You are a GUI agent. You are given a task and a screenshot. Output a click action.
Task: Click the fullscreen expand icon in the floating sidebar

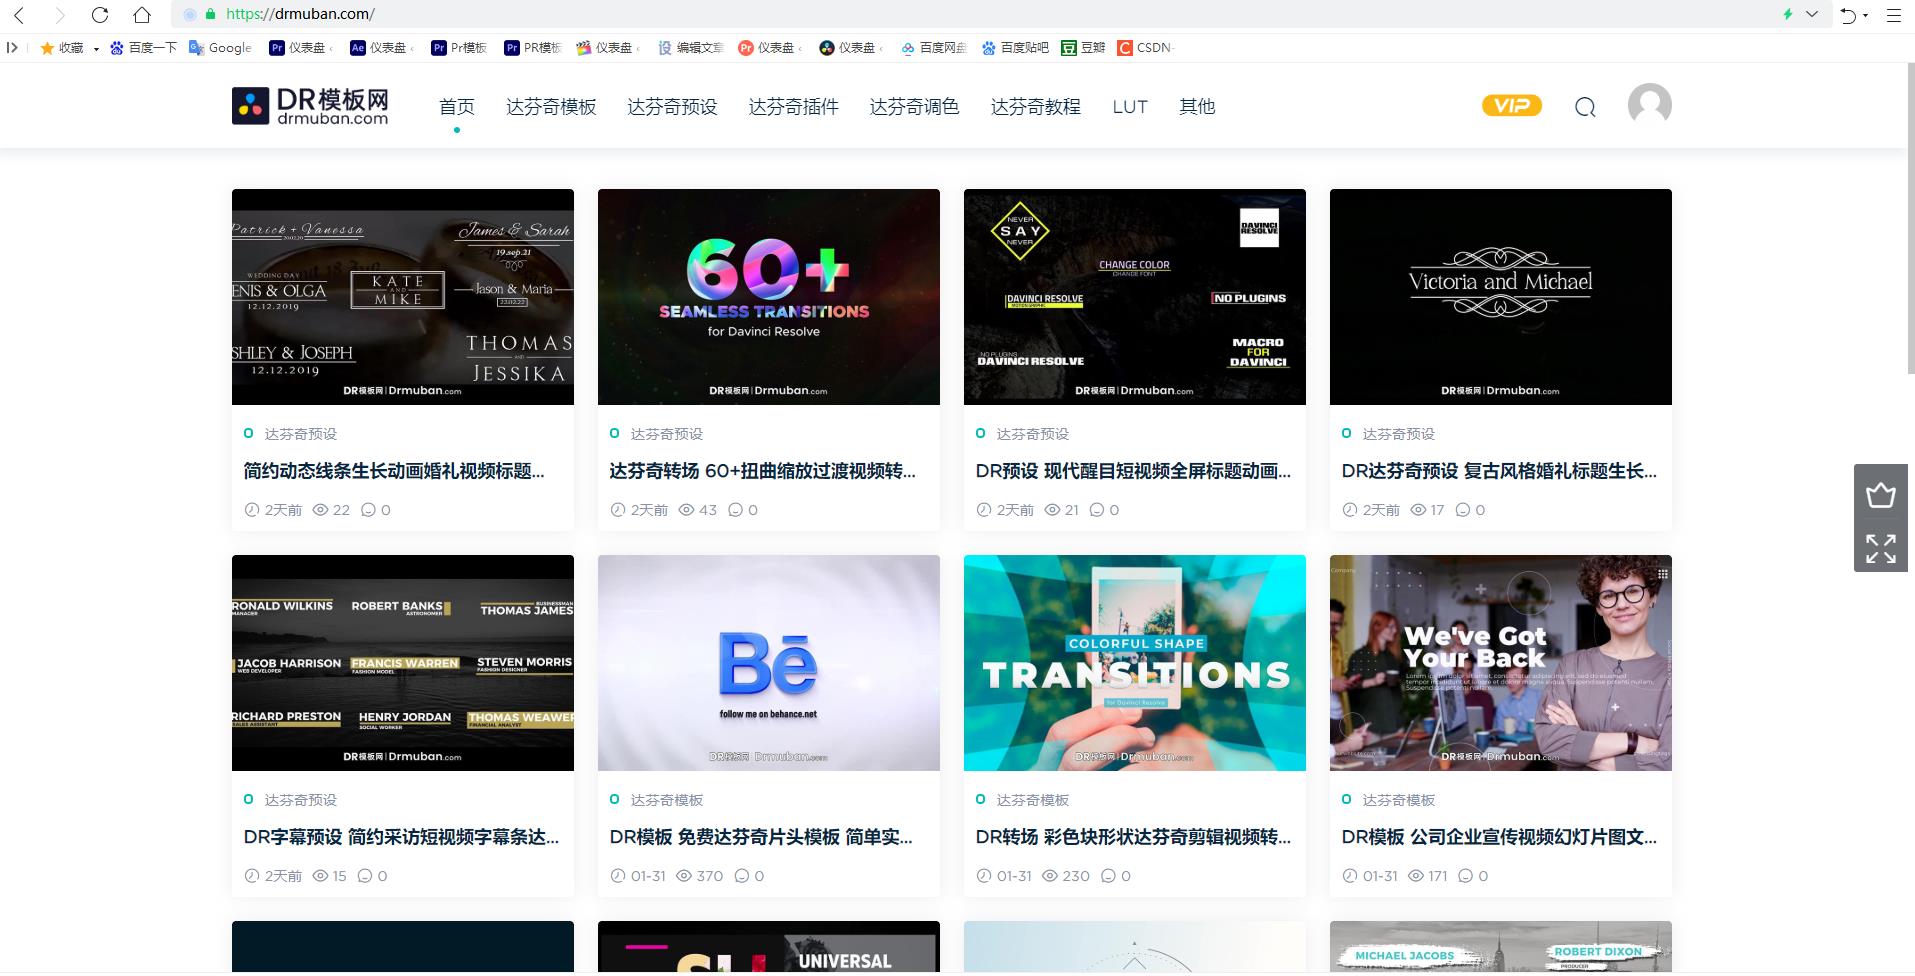[x=1881, y=549]
